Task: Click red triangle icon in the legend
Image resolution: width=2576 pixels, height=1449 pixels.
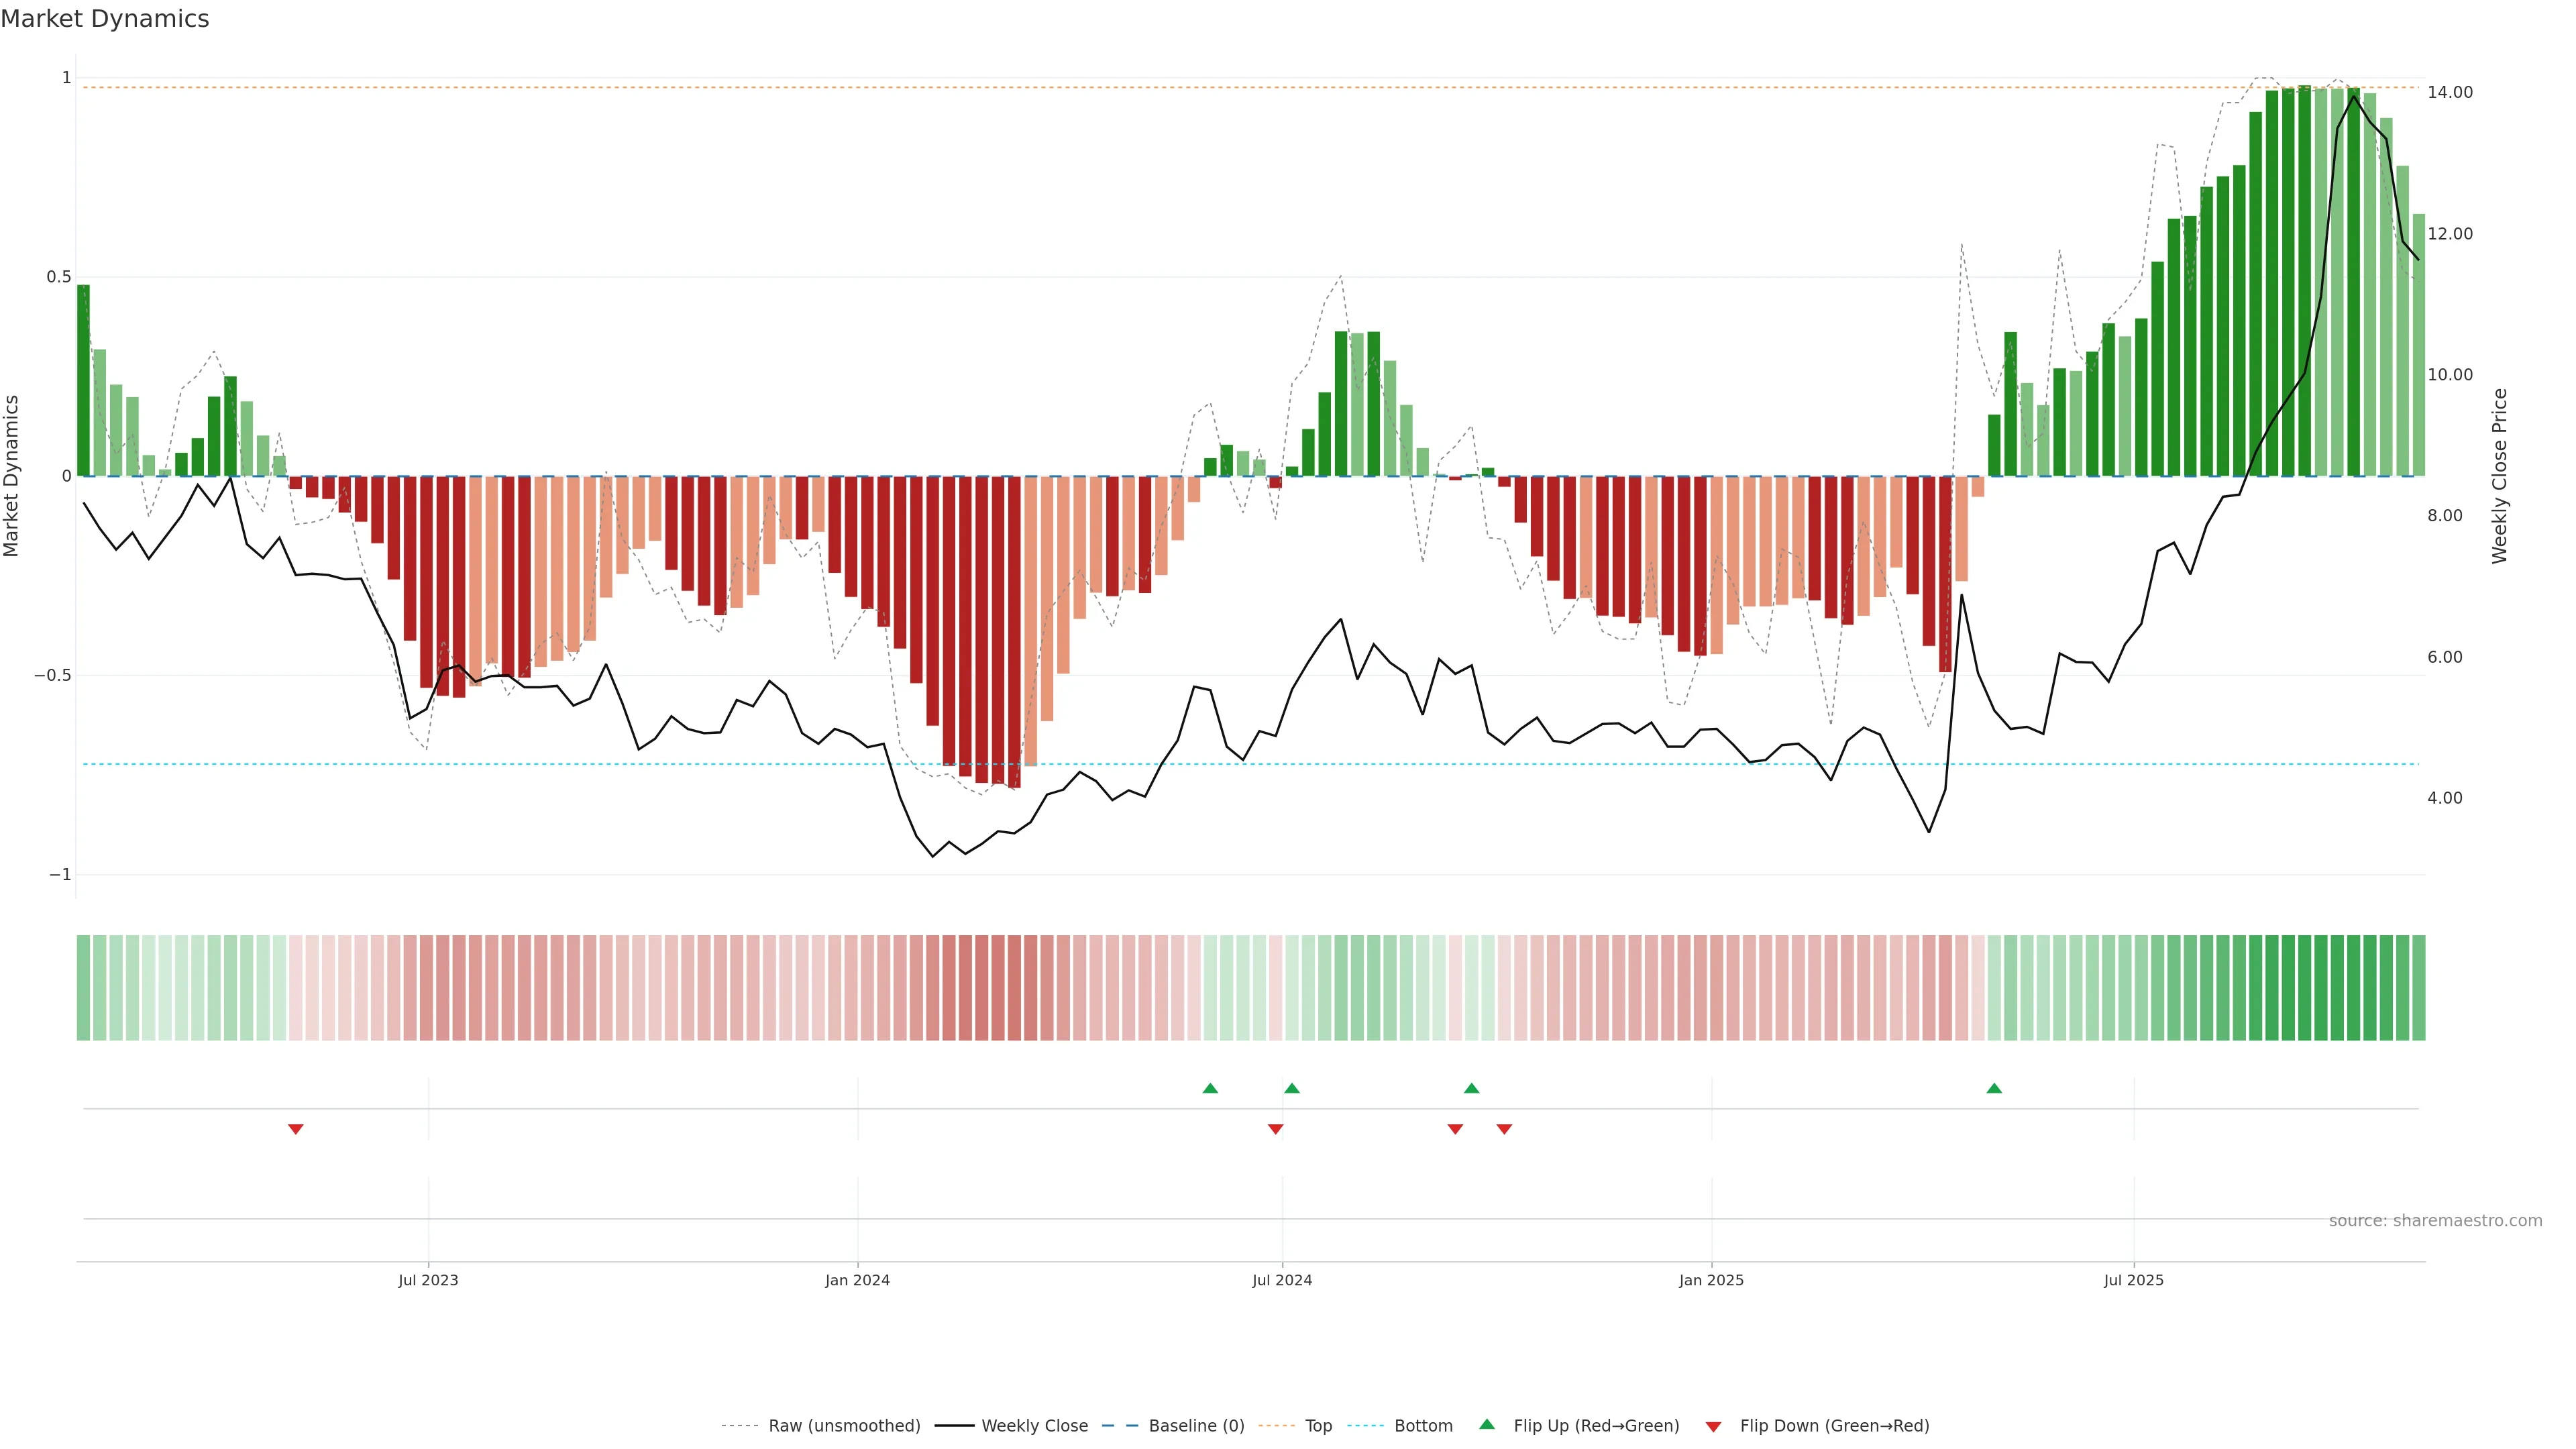Action: tap(1713, 1426)
